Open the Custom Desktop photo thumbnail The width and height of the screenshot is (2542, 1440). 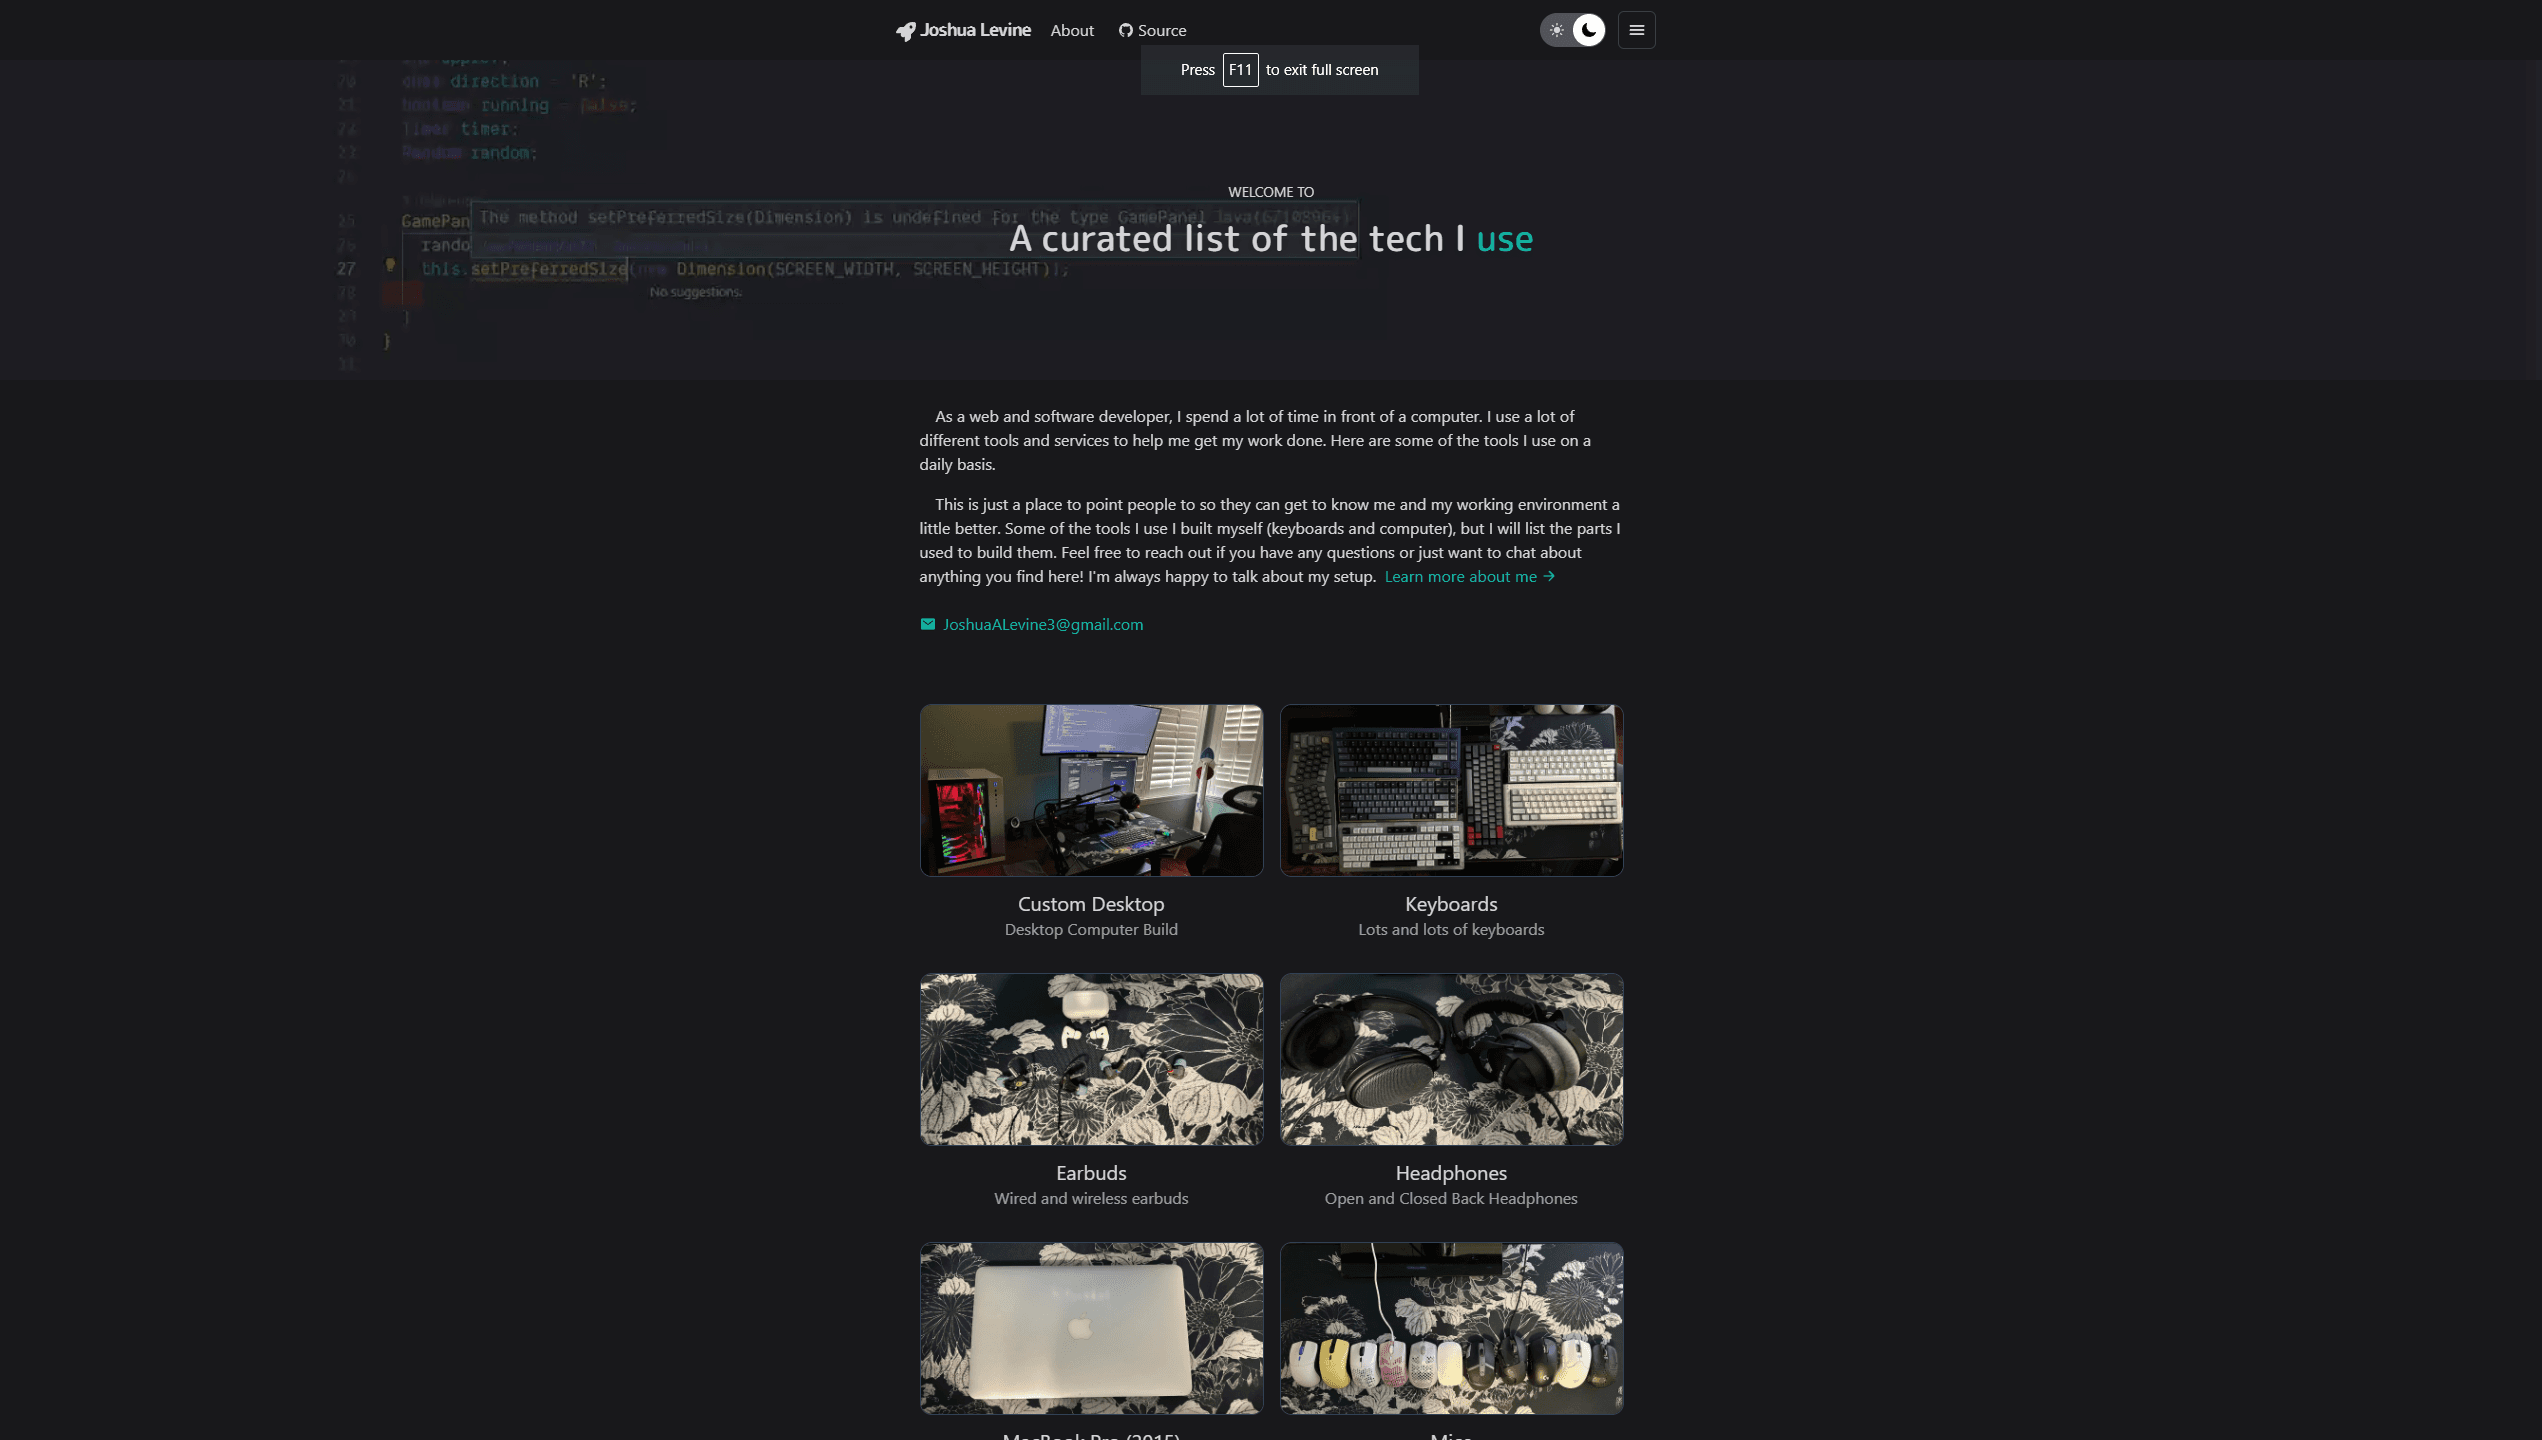pyautogui.click(x=1092, y=790)
